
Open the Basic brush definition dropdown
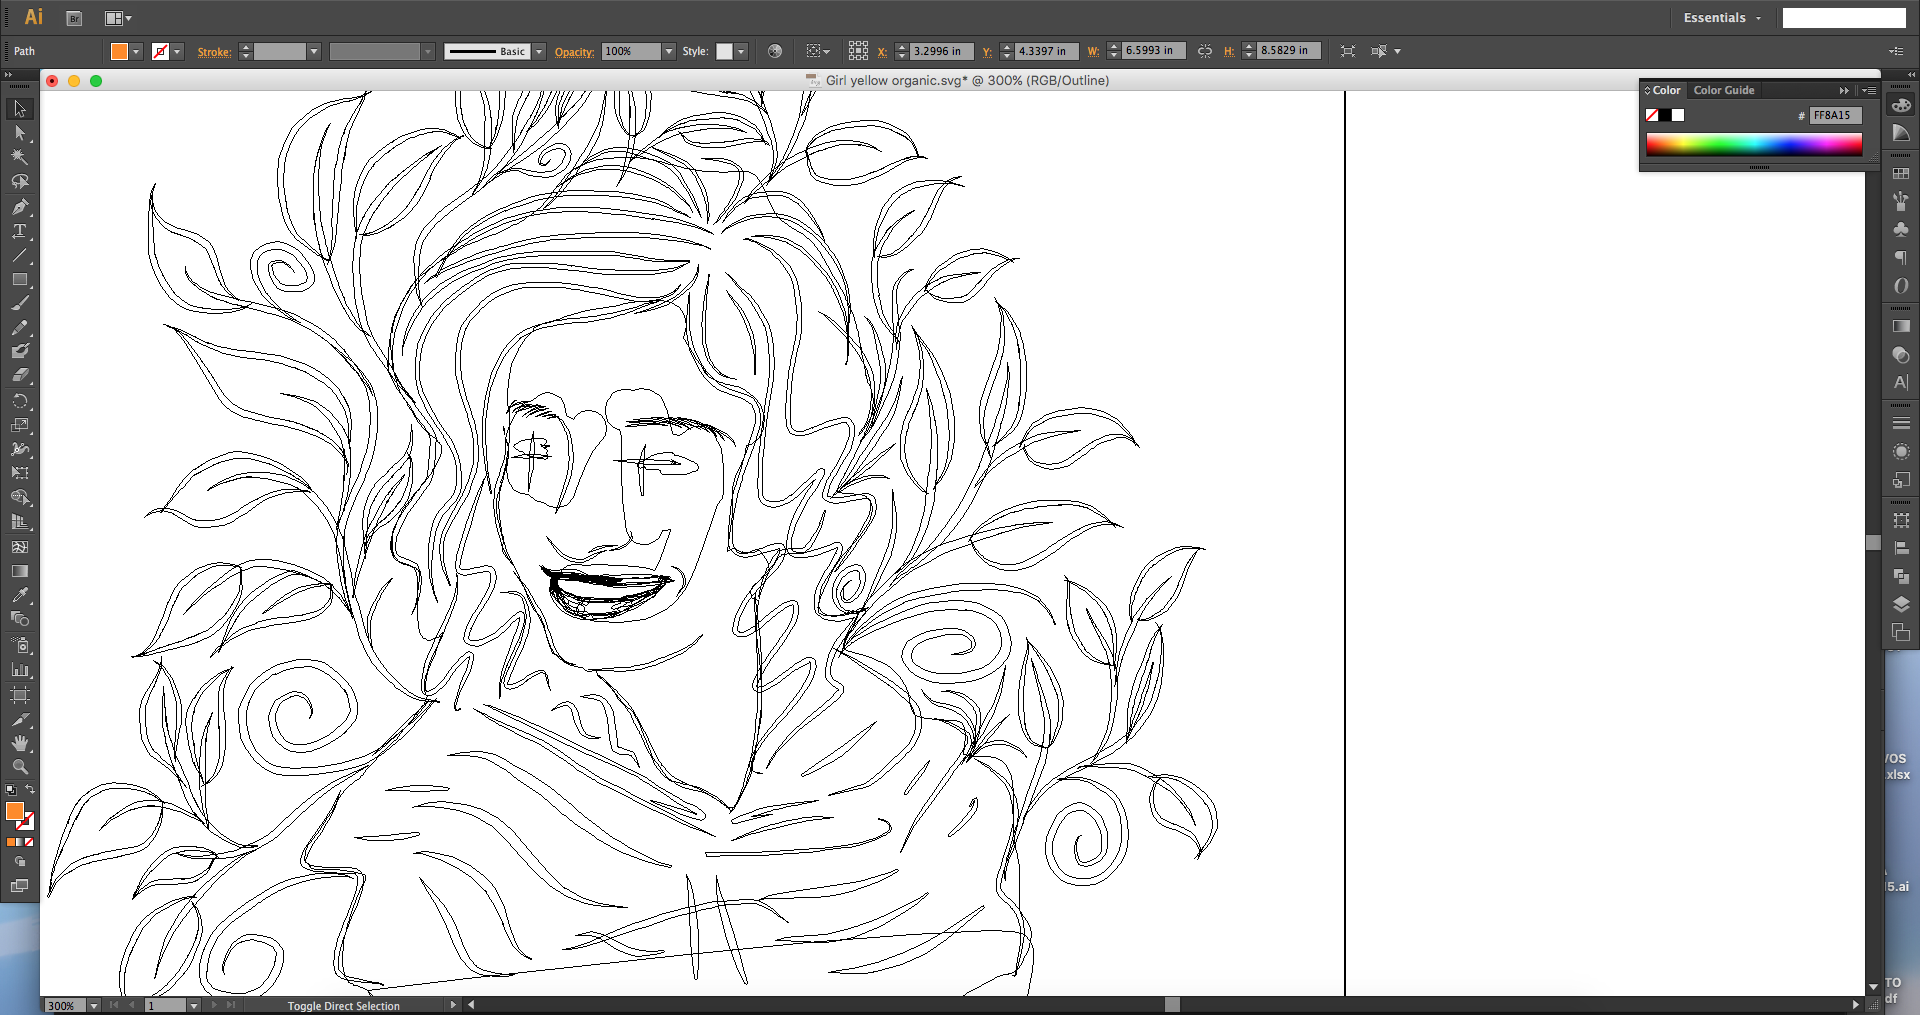[x=538, y=51]
